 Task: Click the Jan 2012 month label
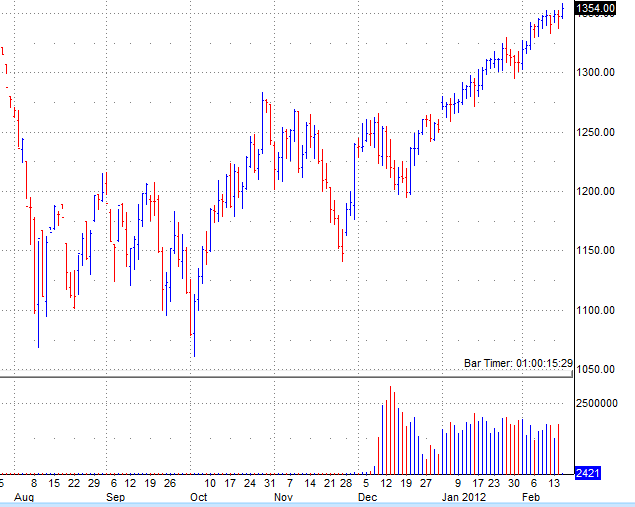464,497
